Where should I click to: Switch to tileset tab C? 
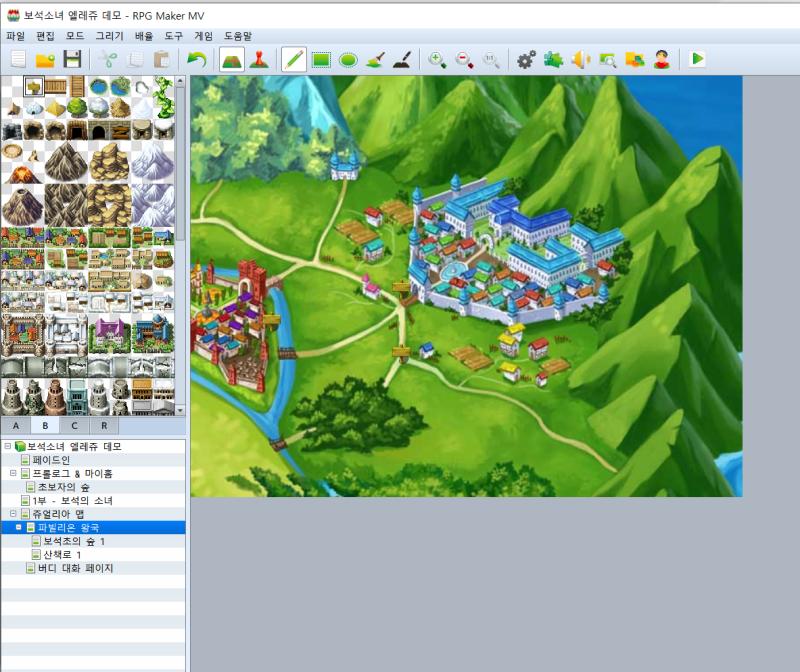[74, 426]
